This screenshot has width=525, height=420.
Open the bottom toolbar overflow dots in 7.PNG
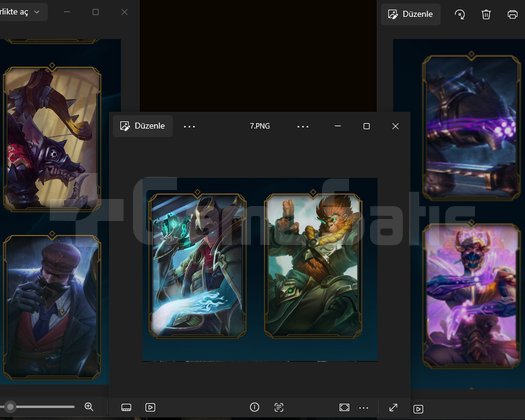point(364,408)
